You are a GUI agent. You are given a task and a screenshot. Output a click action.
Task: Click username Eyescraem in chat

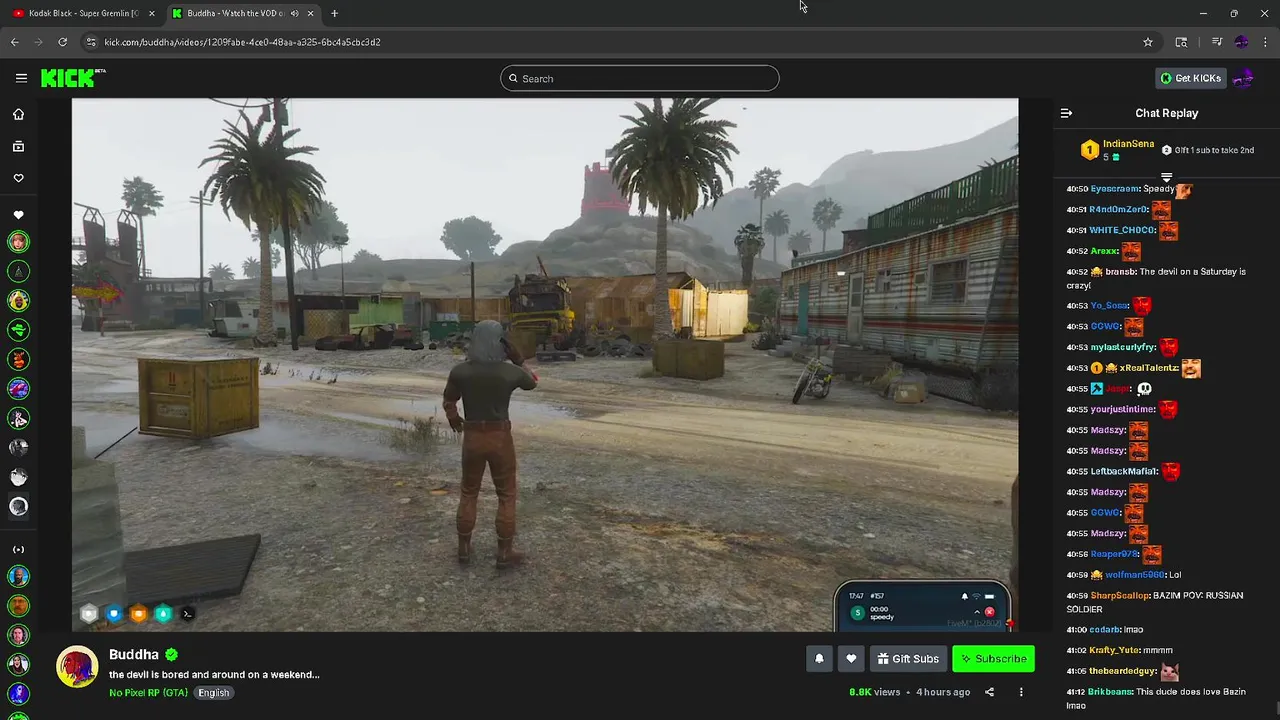click(x=1115, y=188)
